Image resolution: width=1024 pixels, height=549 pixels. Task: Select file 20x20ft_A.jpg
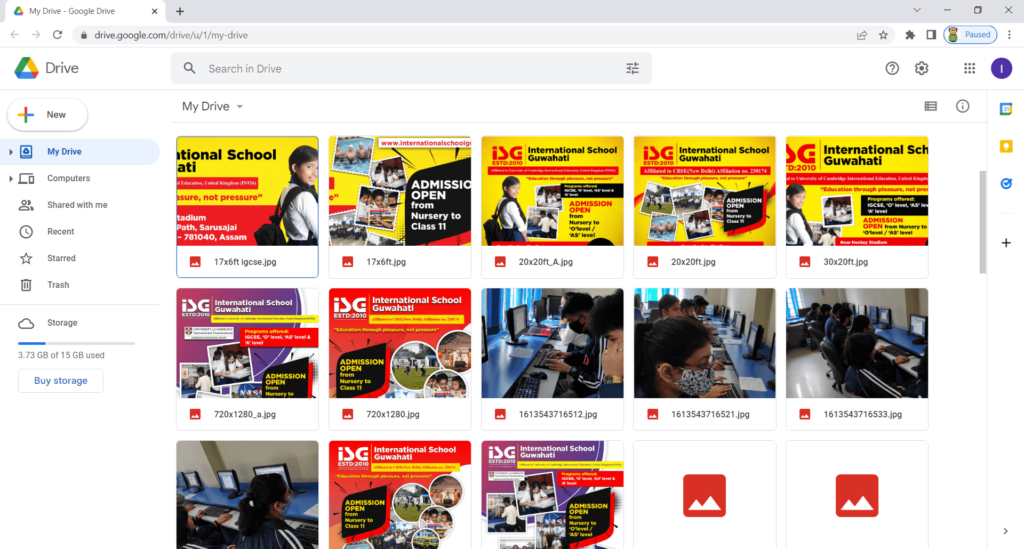tap(552, 207)
